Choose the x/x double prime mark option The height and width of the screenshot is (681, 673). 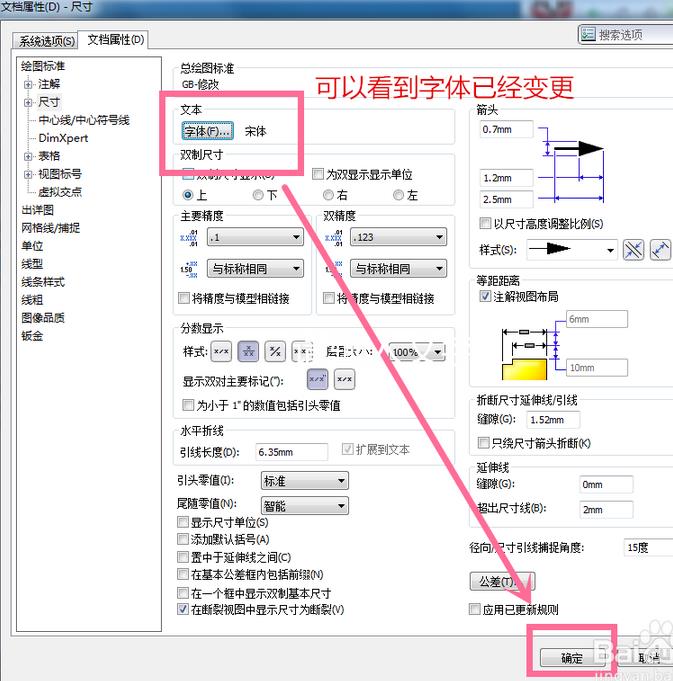pos(344,379)
